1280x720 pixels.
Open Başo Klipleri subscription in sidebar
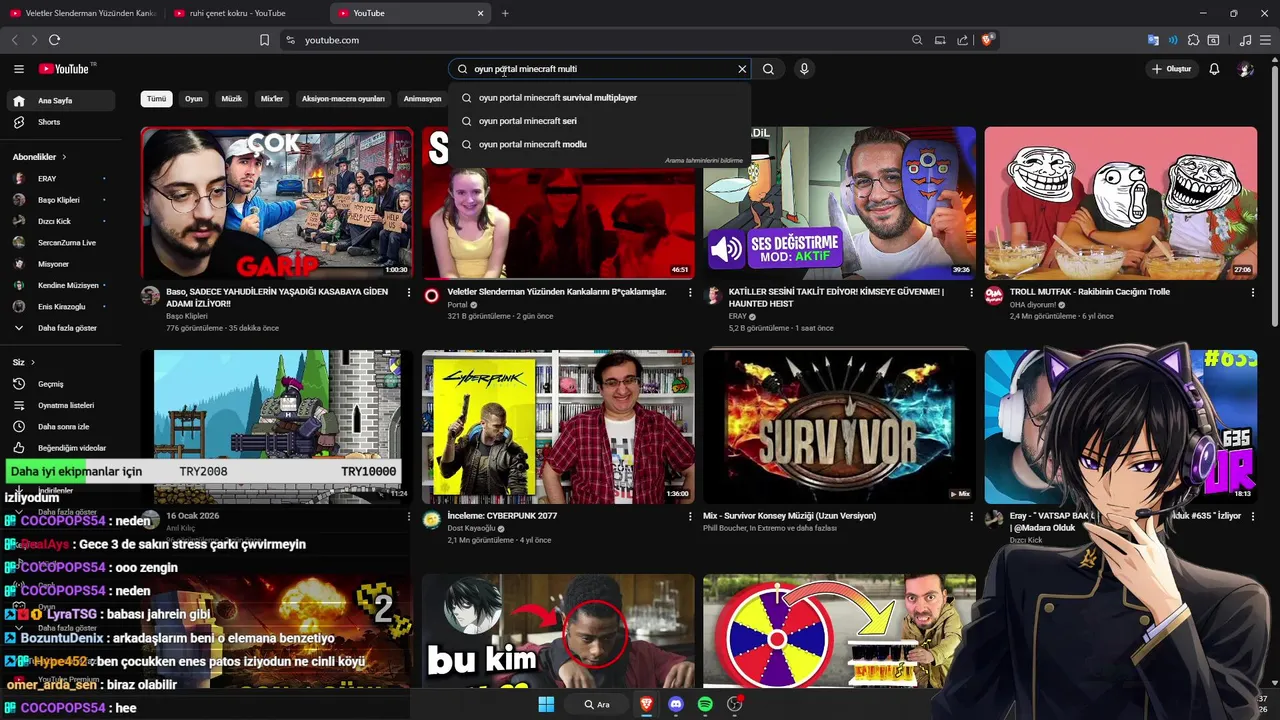coord(60,200)
